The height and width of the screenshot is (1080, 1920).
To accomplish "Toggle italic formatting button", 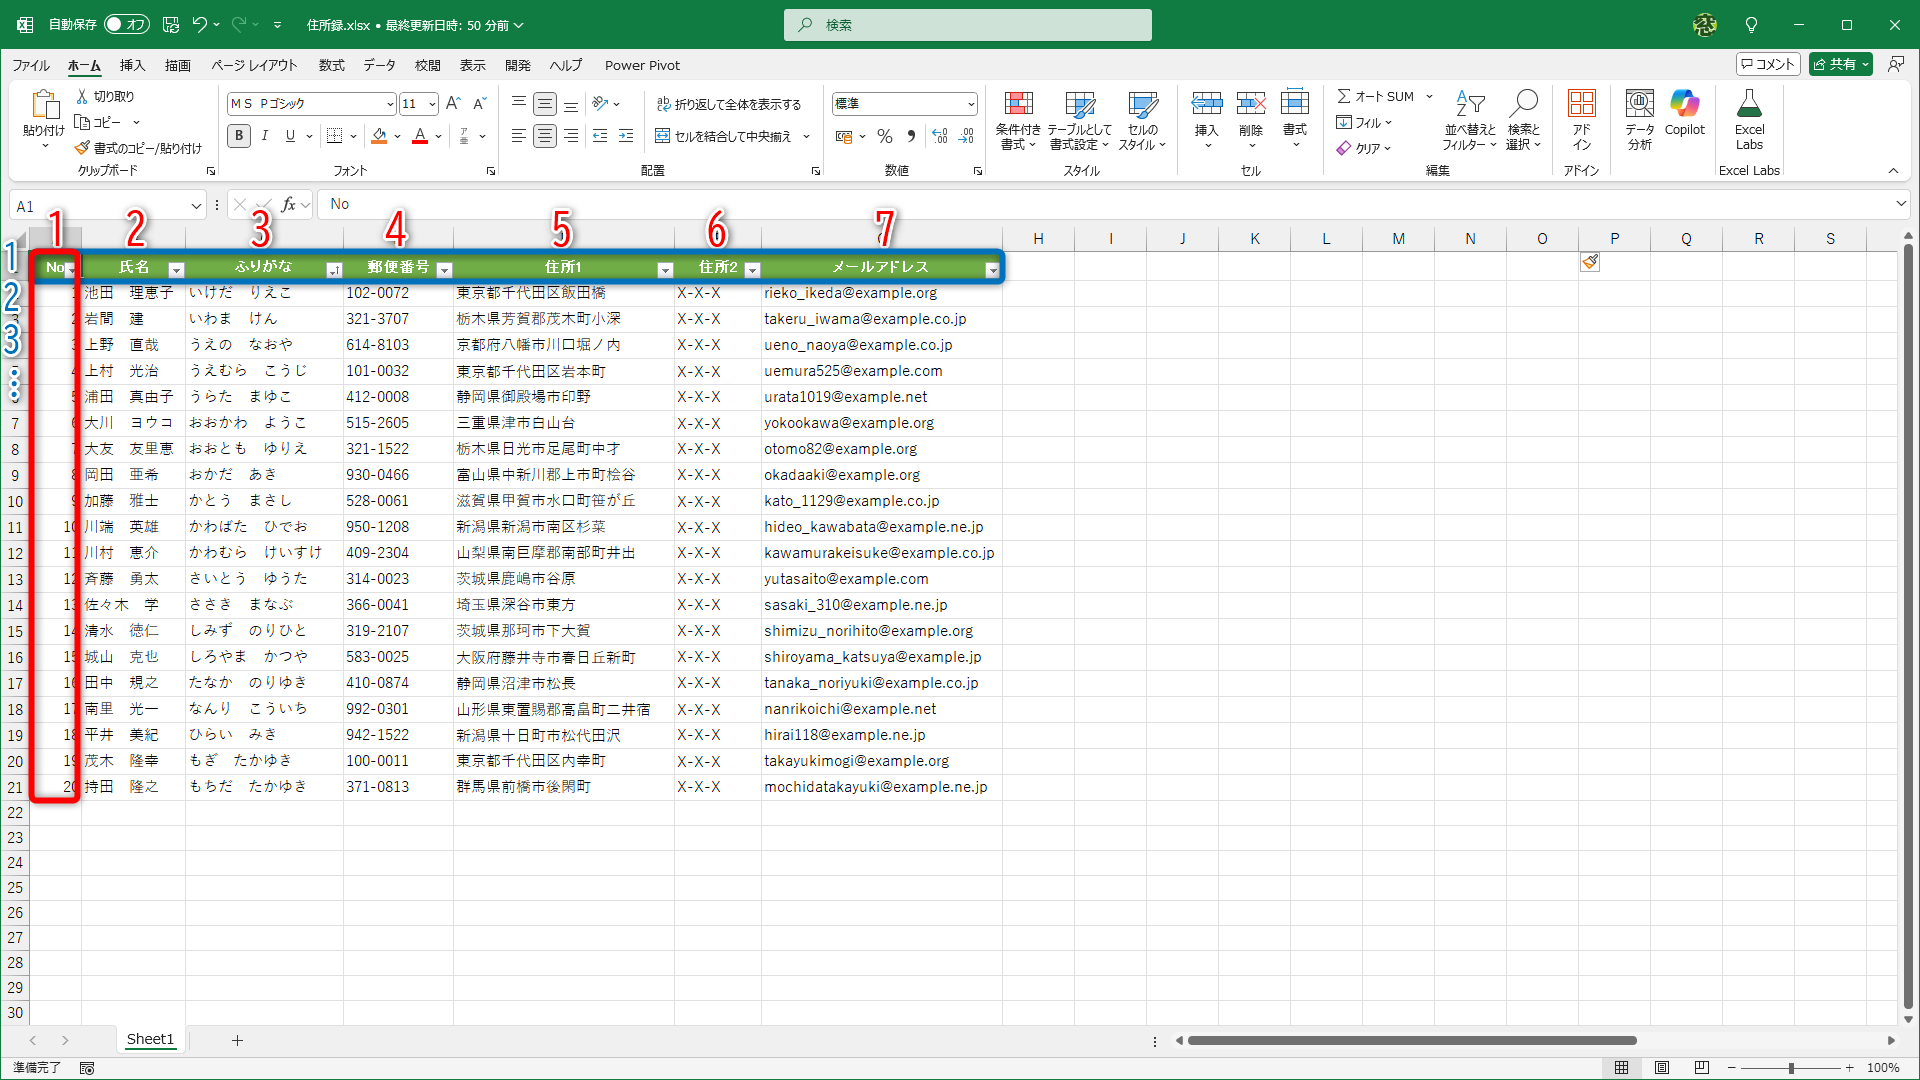I will click(264, 136).
